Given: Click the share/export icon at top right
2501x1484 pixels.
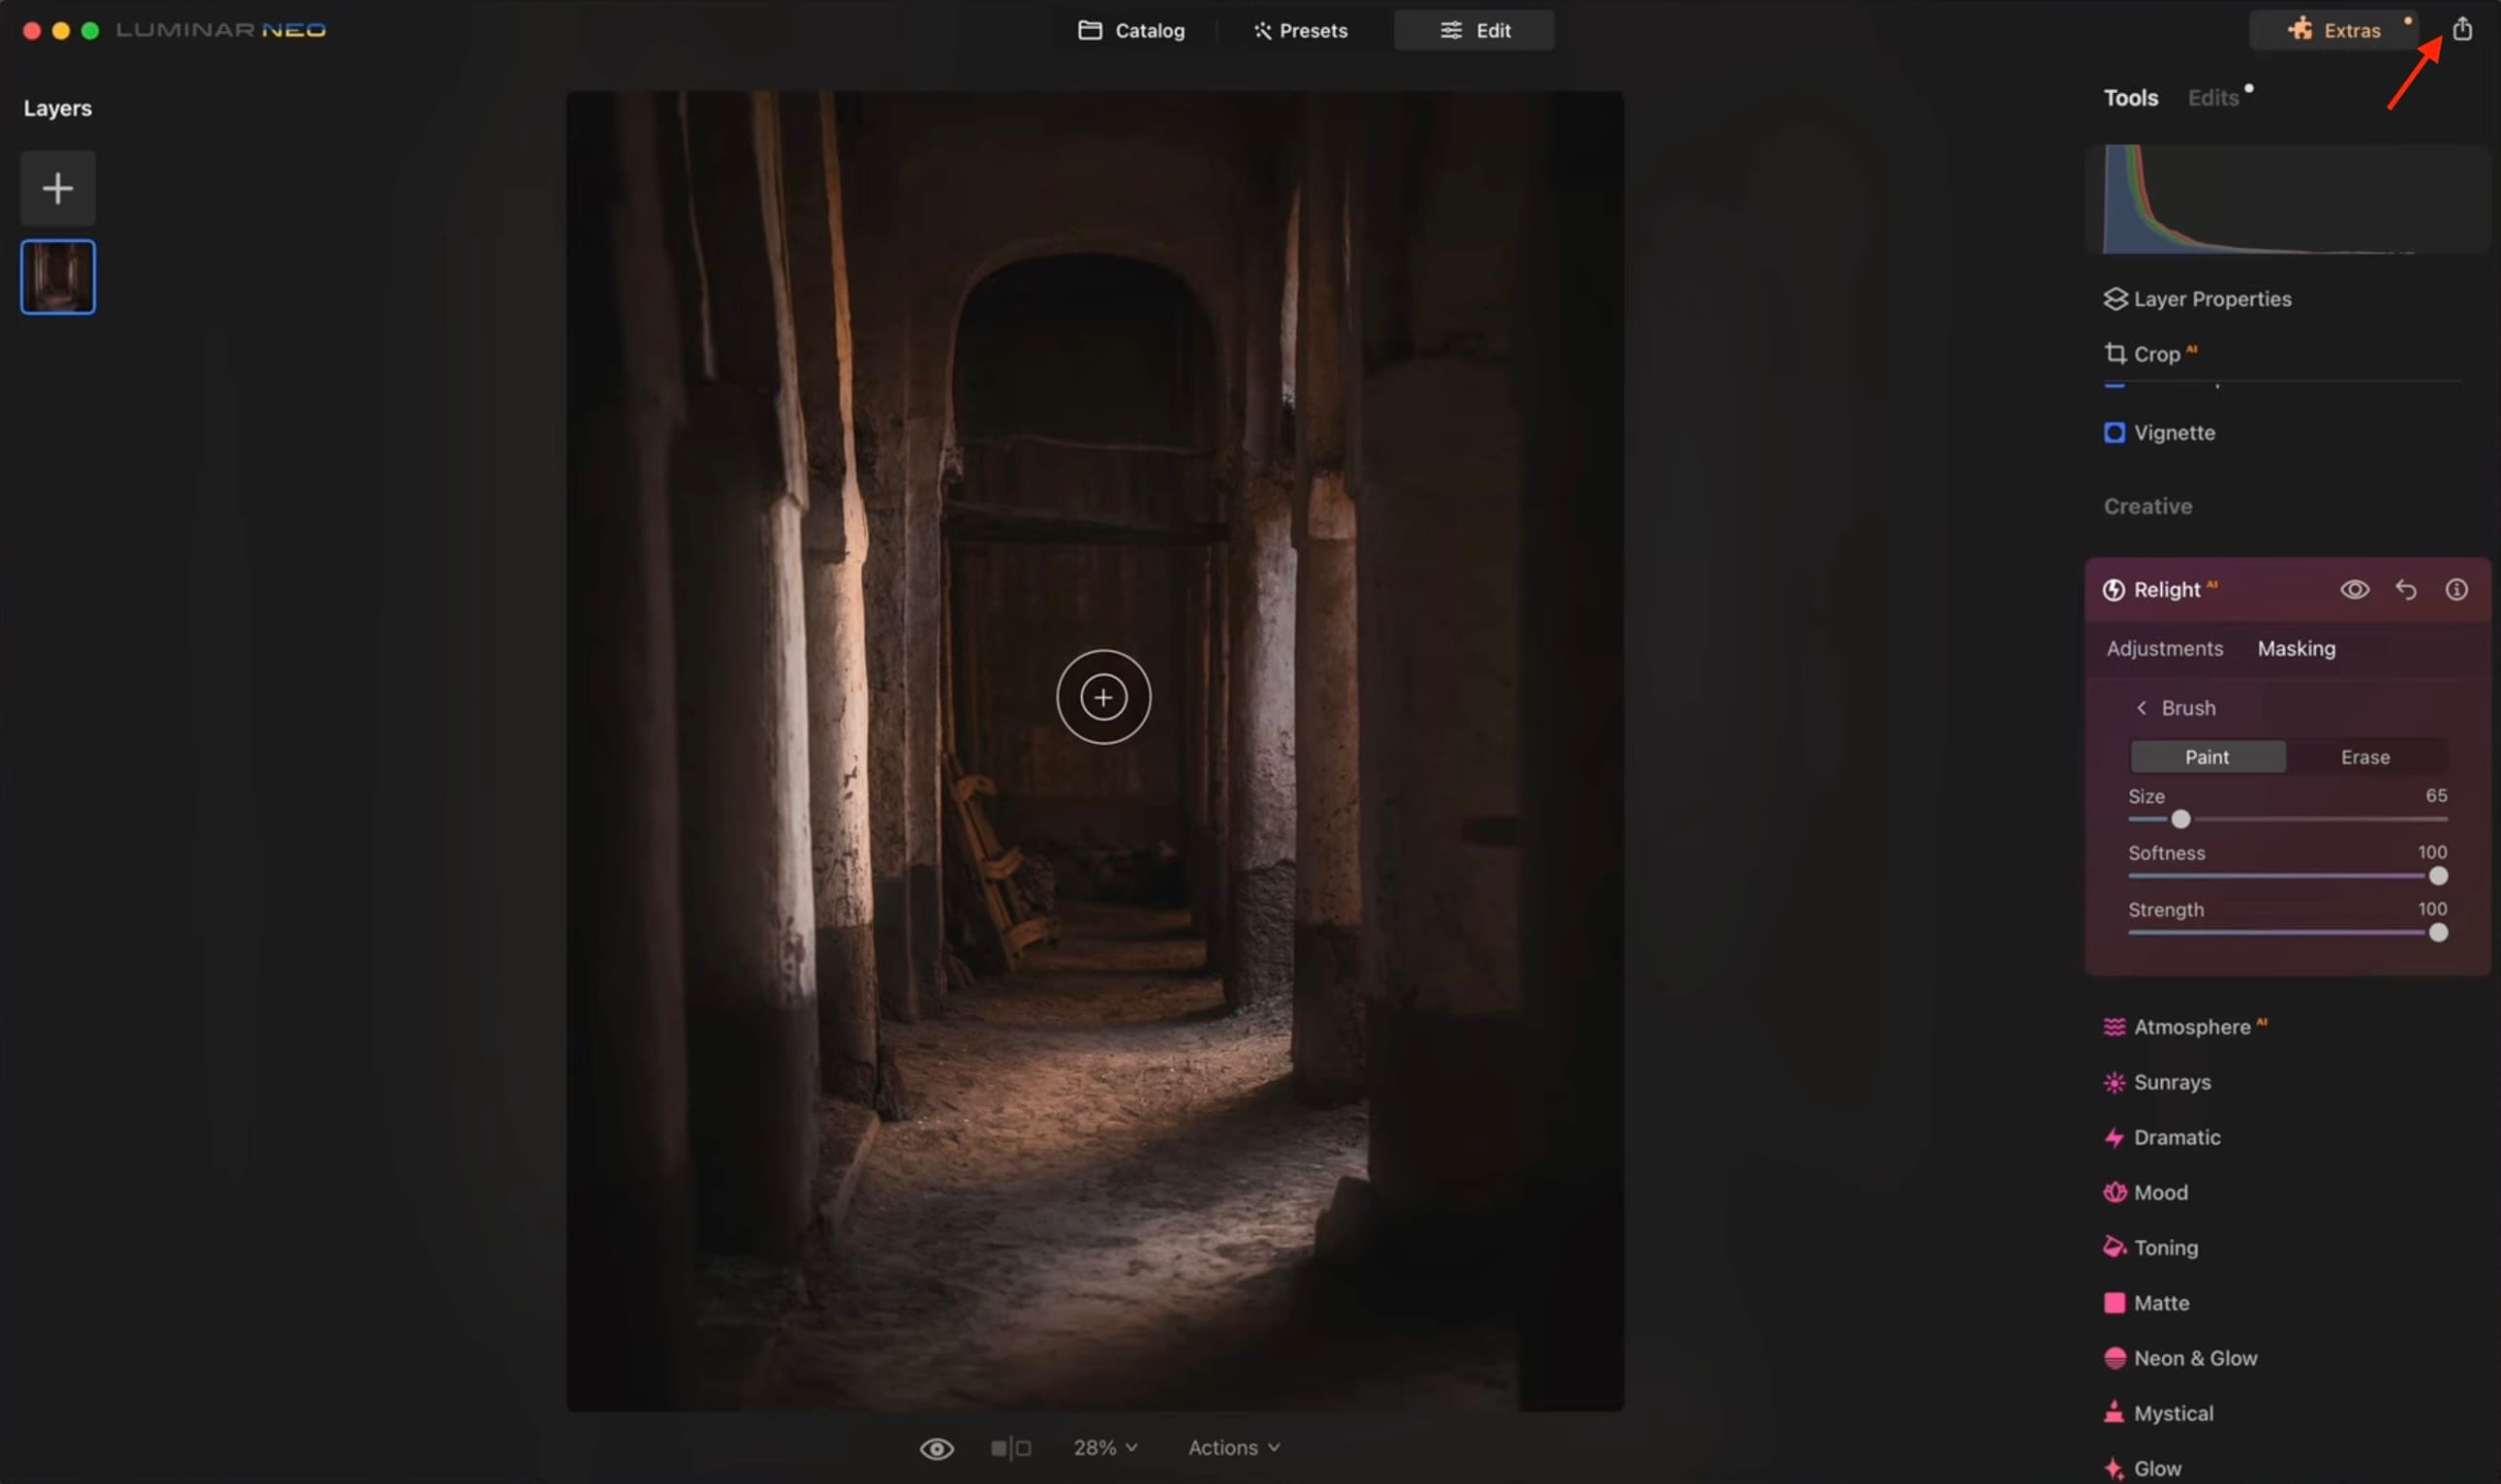Looking at the screenshot, I should pyautogui.click(x=2461, y=29).
